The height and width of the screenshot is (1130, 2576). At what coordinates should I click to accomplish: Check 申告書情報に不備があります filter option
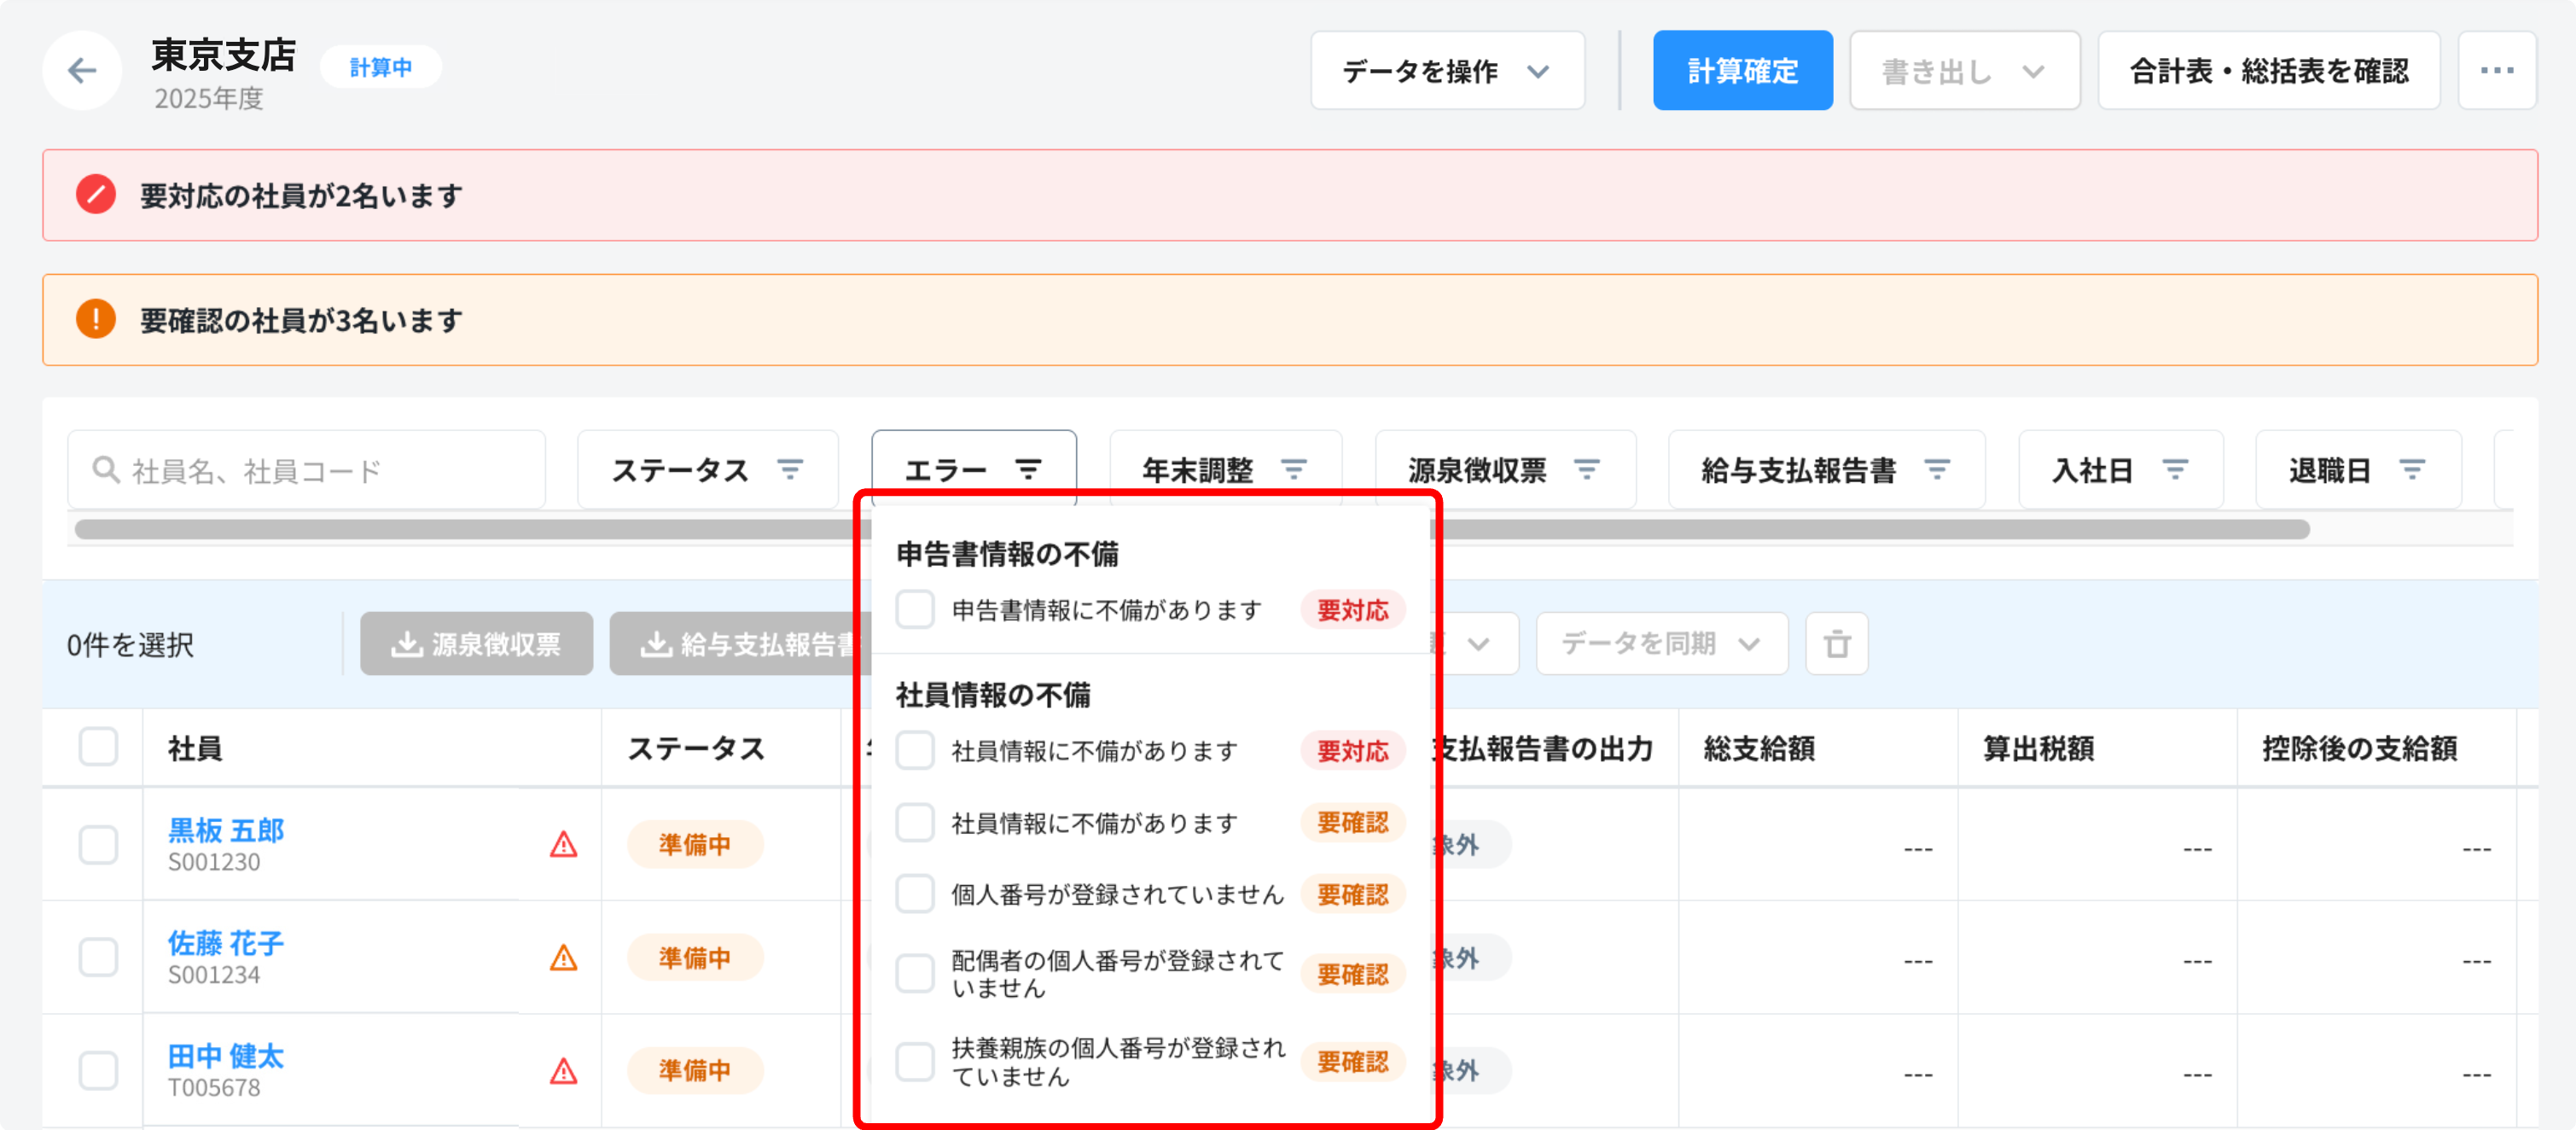coord(915,609)
